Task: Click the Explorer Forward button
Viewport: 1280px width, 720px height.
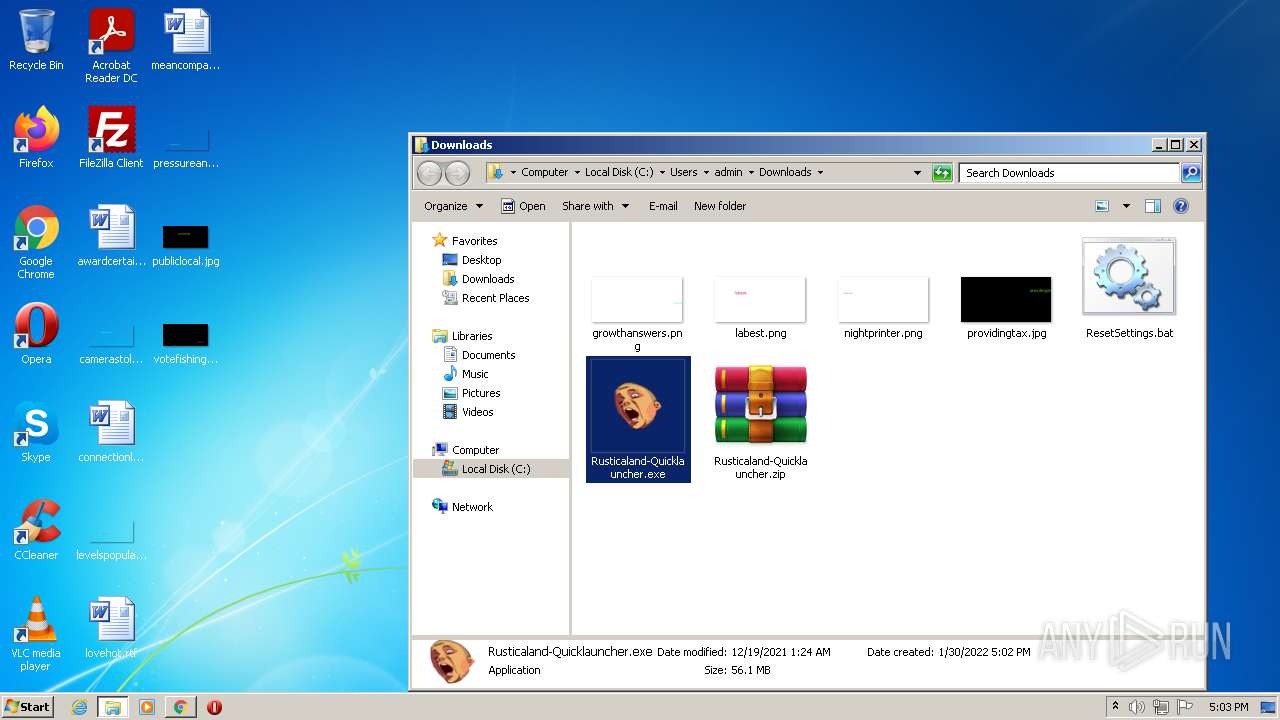Action: coord(457,173)
